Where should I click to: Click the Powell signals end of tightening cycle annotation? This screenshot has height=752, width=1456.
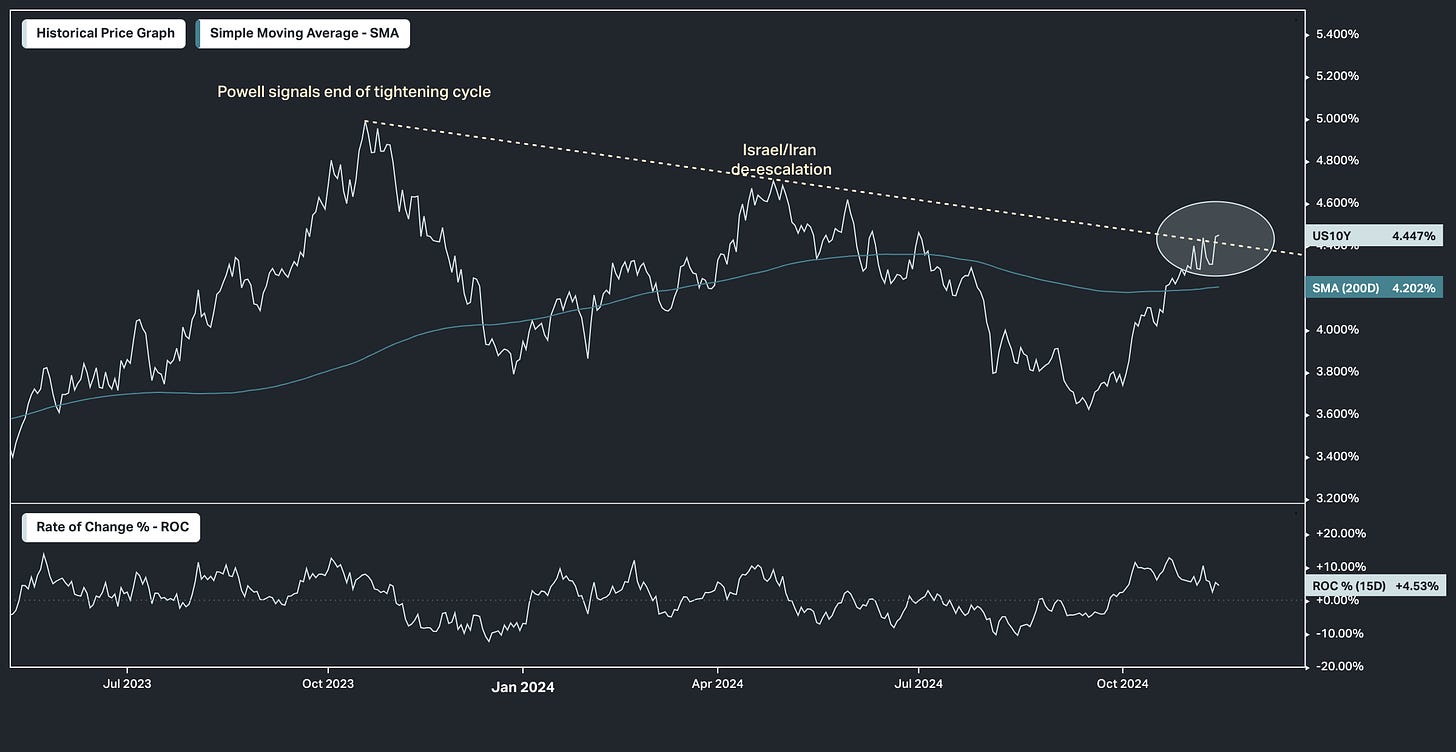pos(354,92)
